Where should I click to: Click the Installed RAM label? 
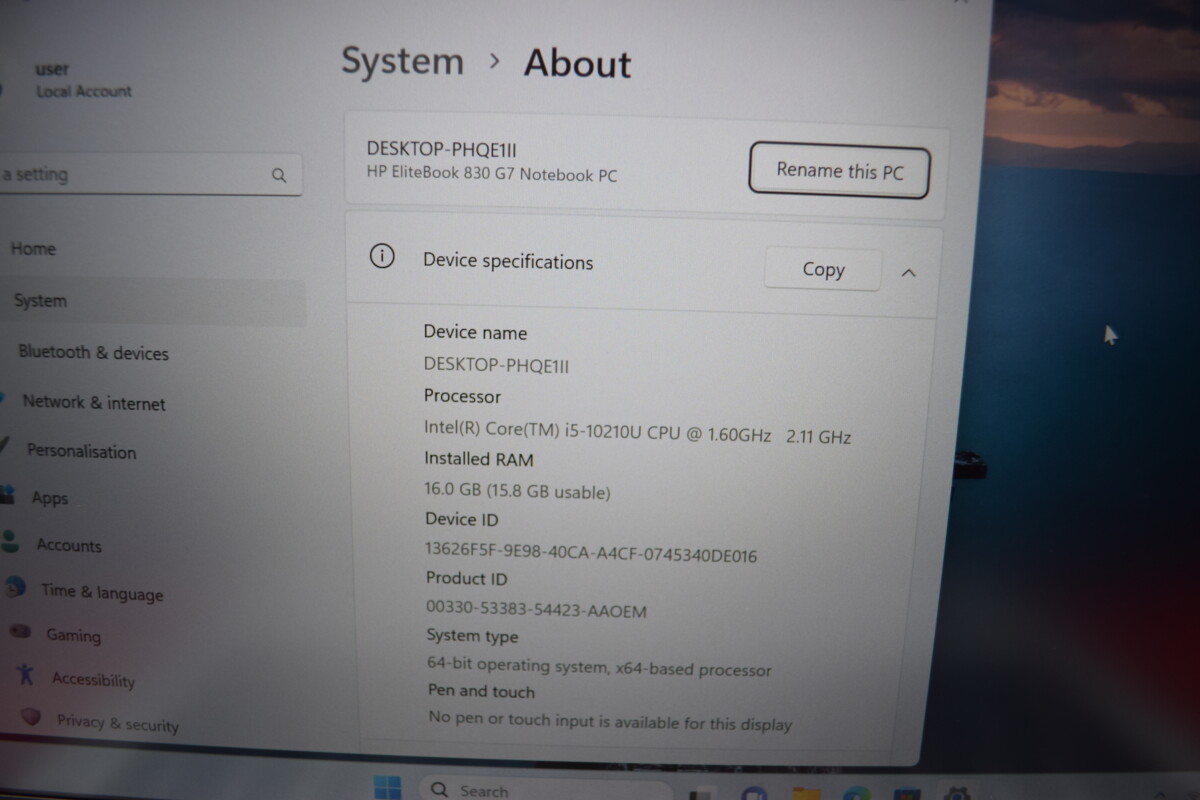tap(479, 459)
